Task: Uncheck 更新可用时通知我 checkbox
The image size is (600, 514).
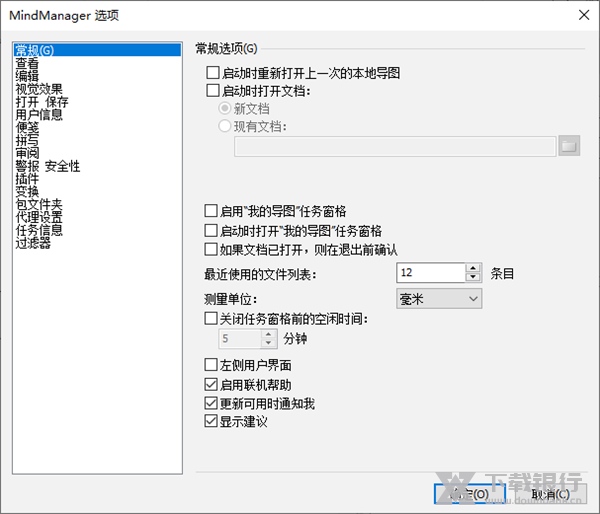Action: [211, 403]
